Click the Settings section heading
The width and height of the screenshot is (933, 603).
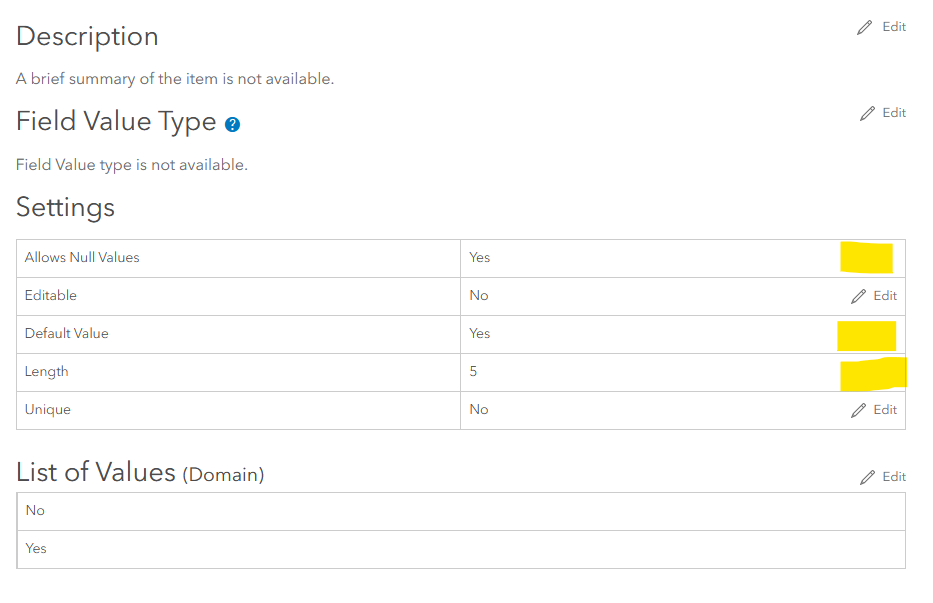(x=64, y=207)
